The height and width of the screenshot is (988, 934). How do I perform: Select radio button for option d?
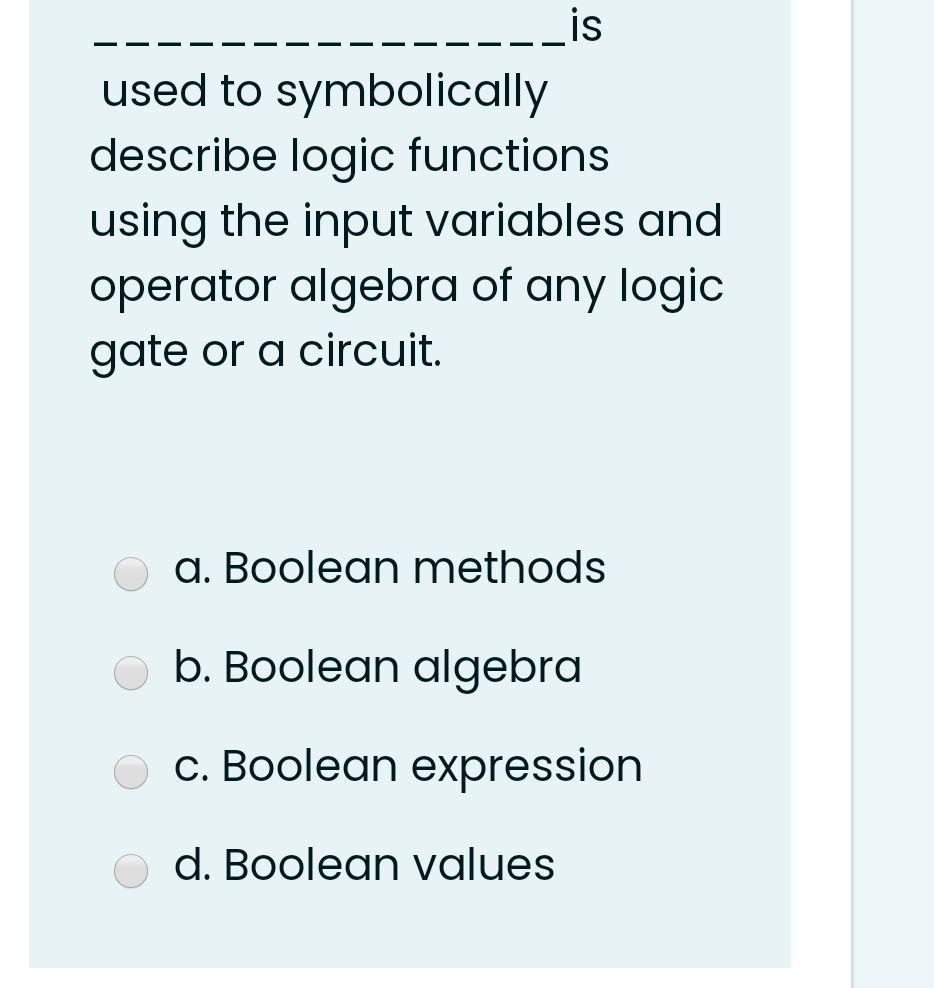130,870
